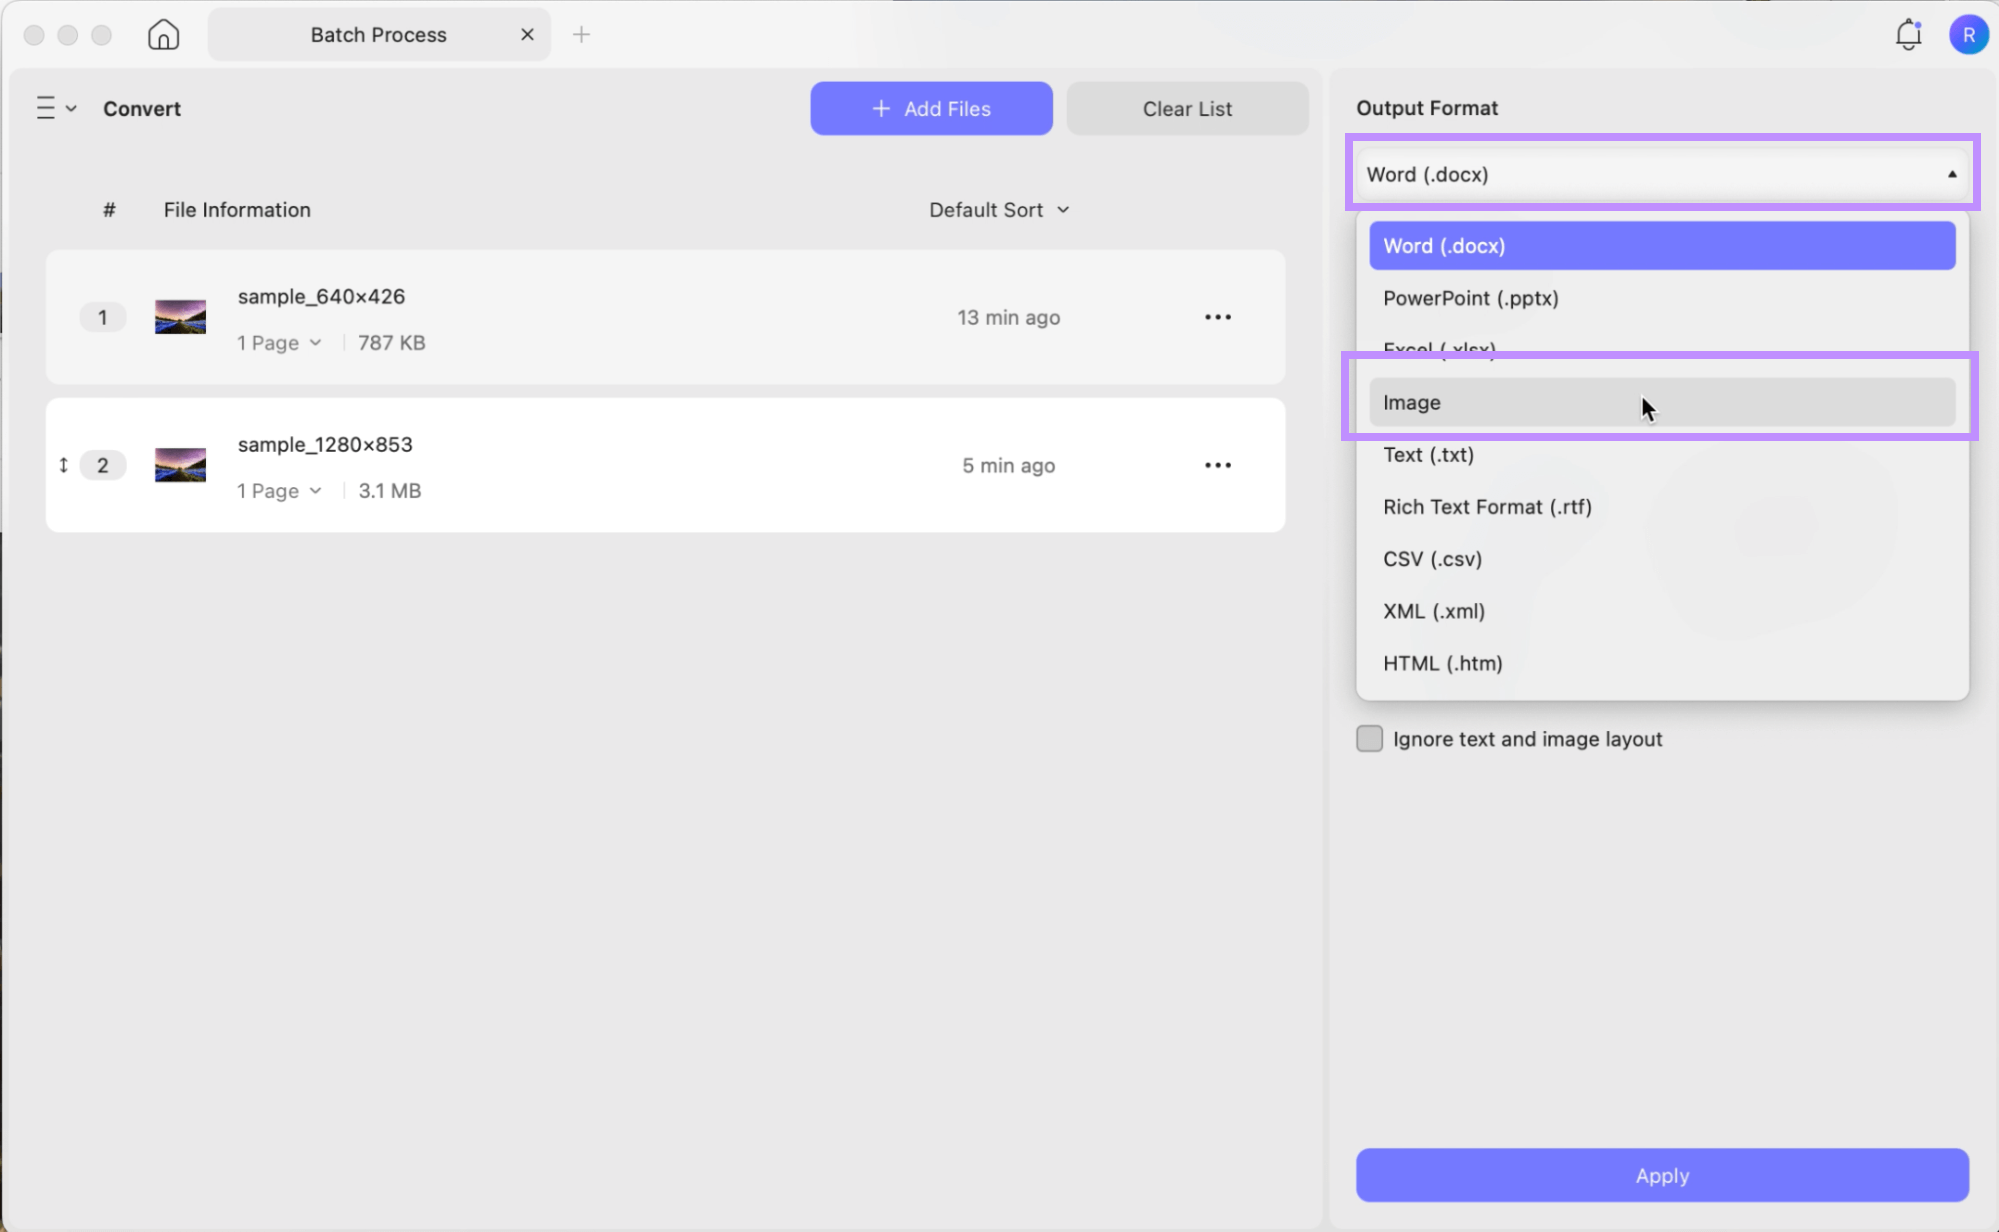The height and width of the screenshot is (1232, 1999).
Task: Click the reorder handle on row 2
Action: (63, 465)
